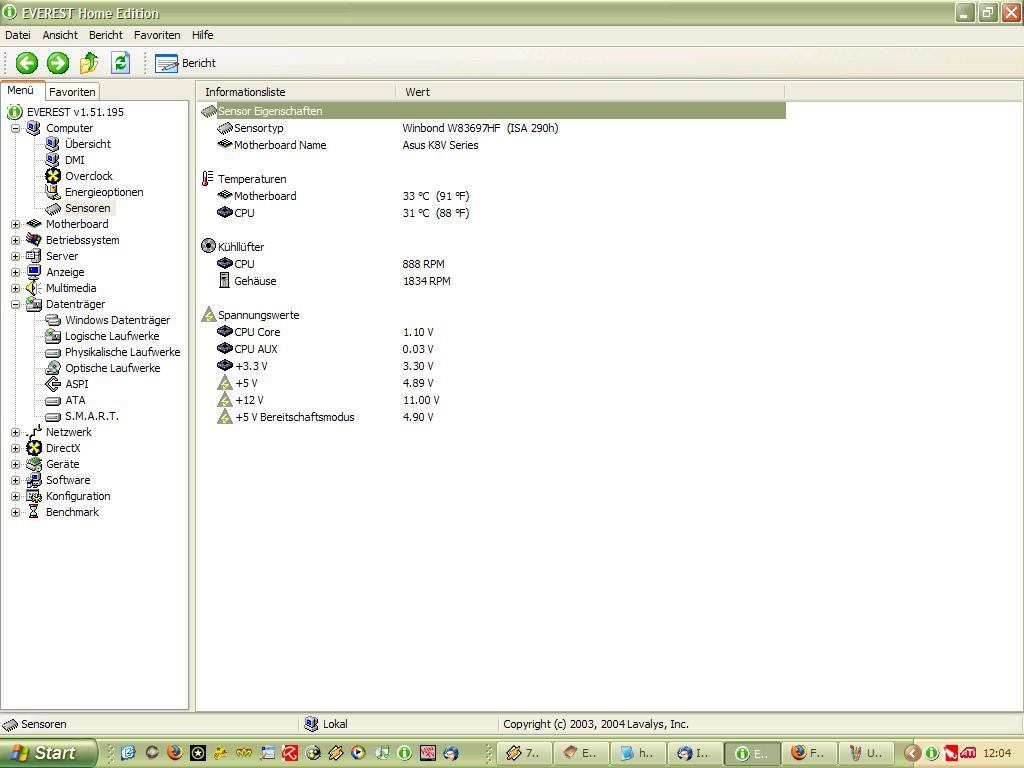Select the Menü tab in sidebar
The image size is (1024, 768).
[22, 91]
